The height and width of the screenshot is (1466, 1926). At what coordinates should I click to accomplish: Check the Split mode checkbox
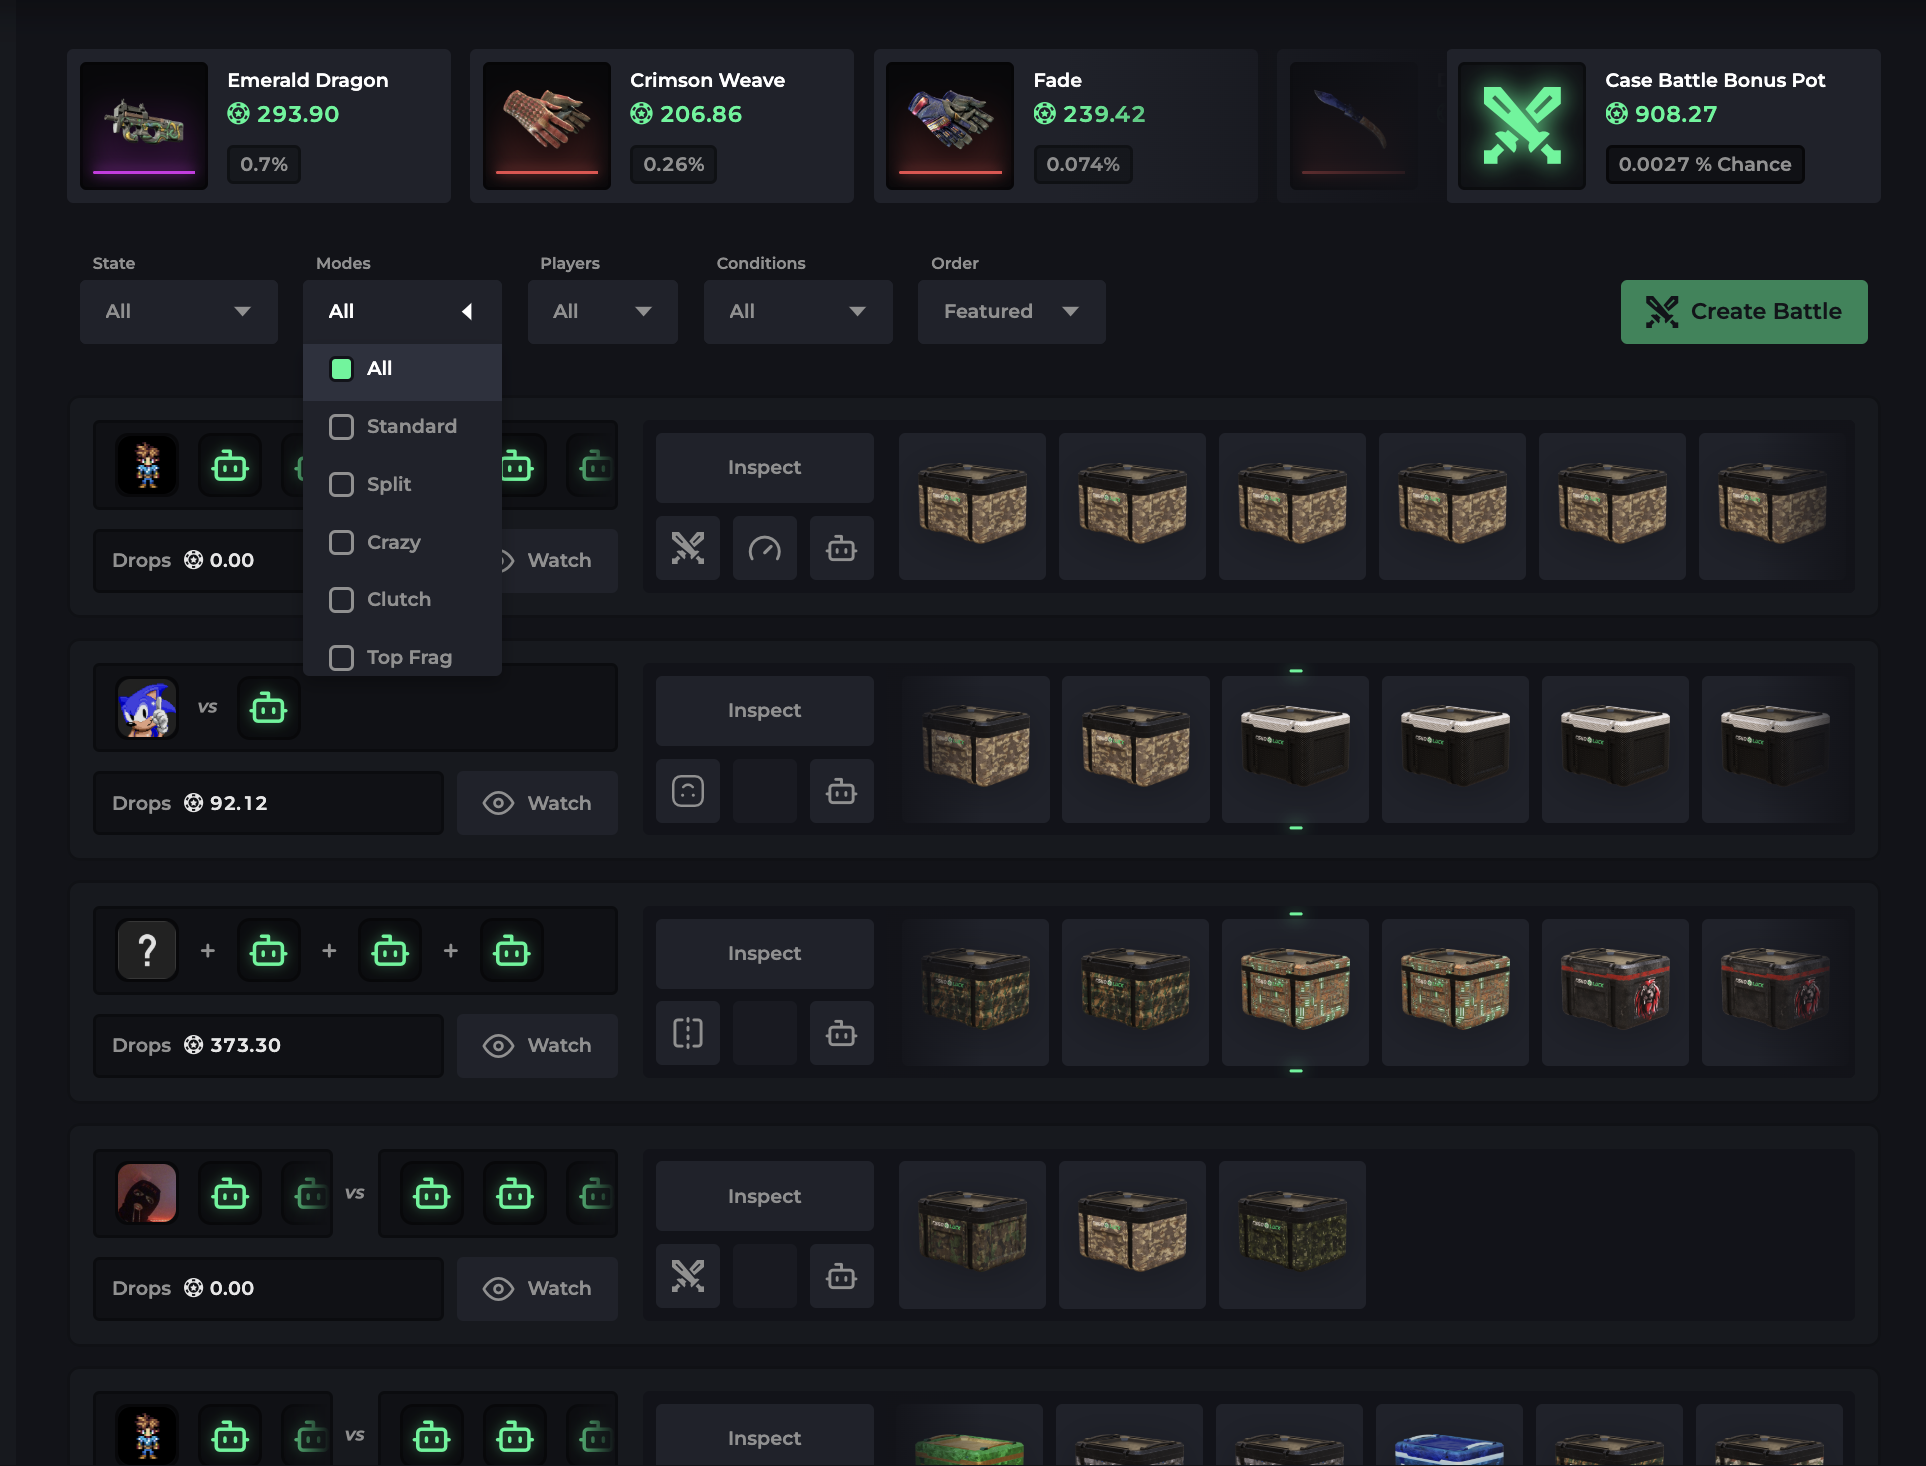pos(341,485)
